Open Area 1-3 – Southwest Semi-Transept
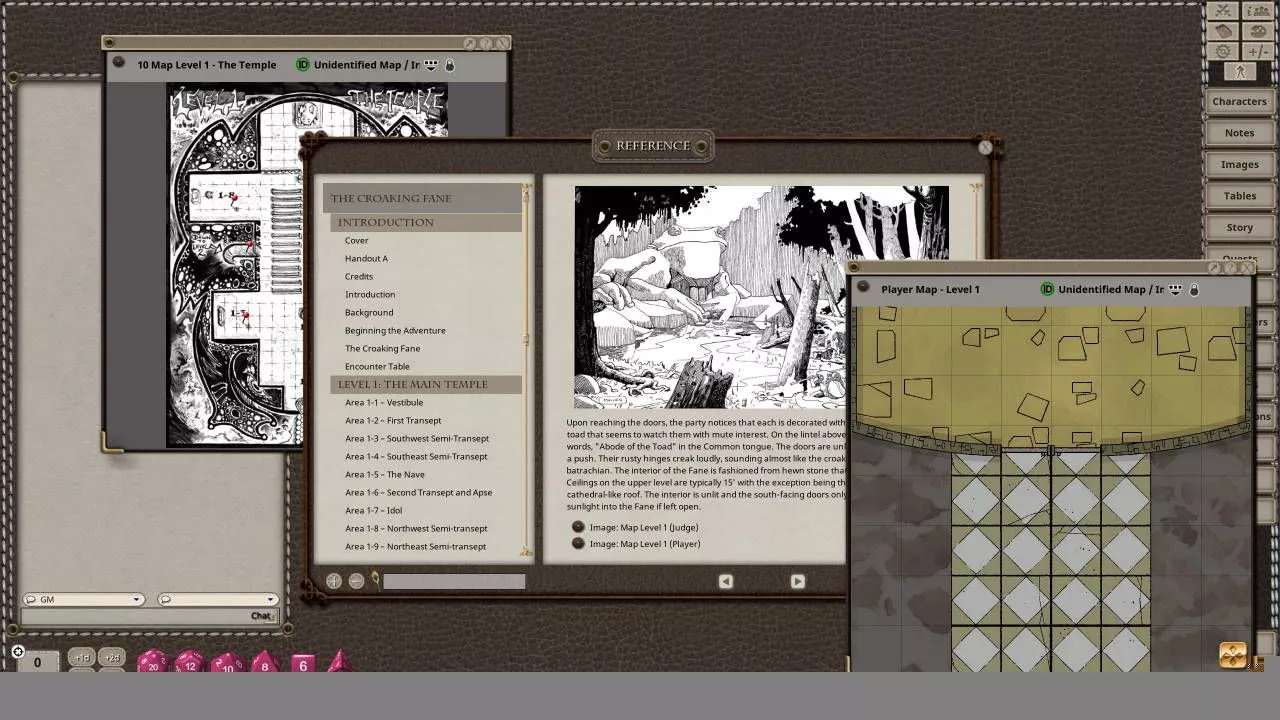This screenshot has height=720, width=1280. (x=417, y=438)
